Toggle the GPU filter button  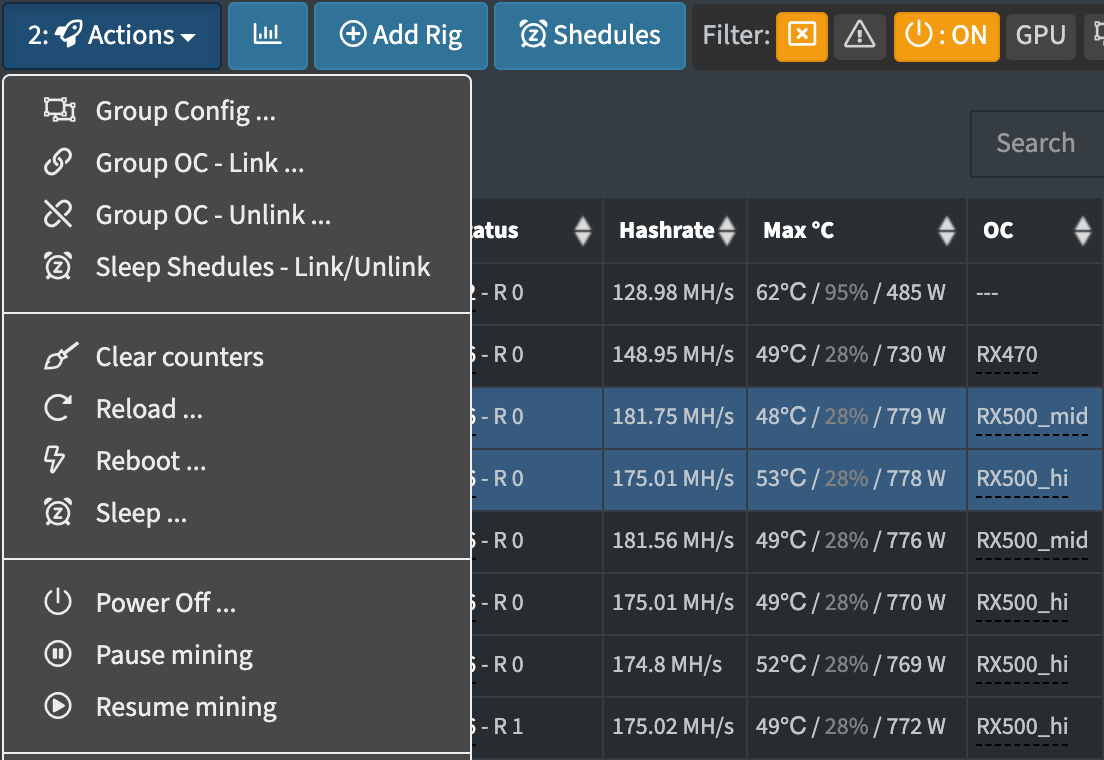pyautogui.click(x=1040, y=35)
